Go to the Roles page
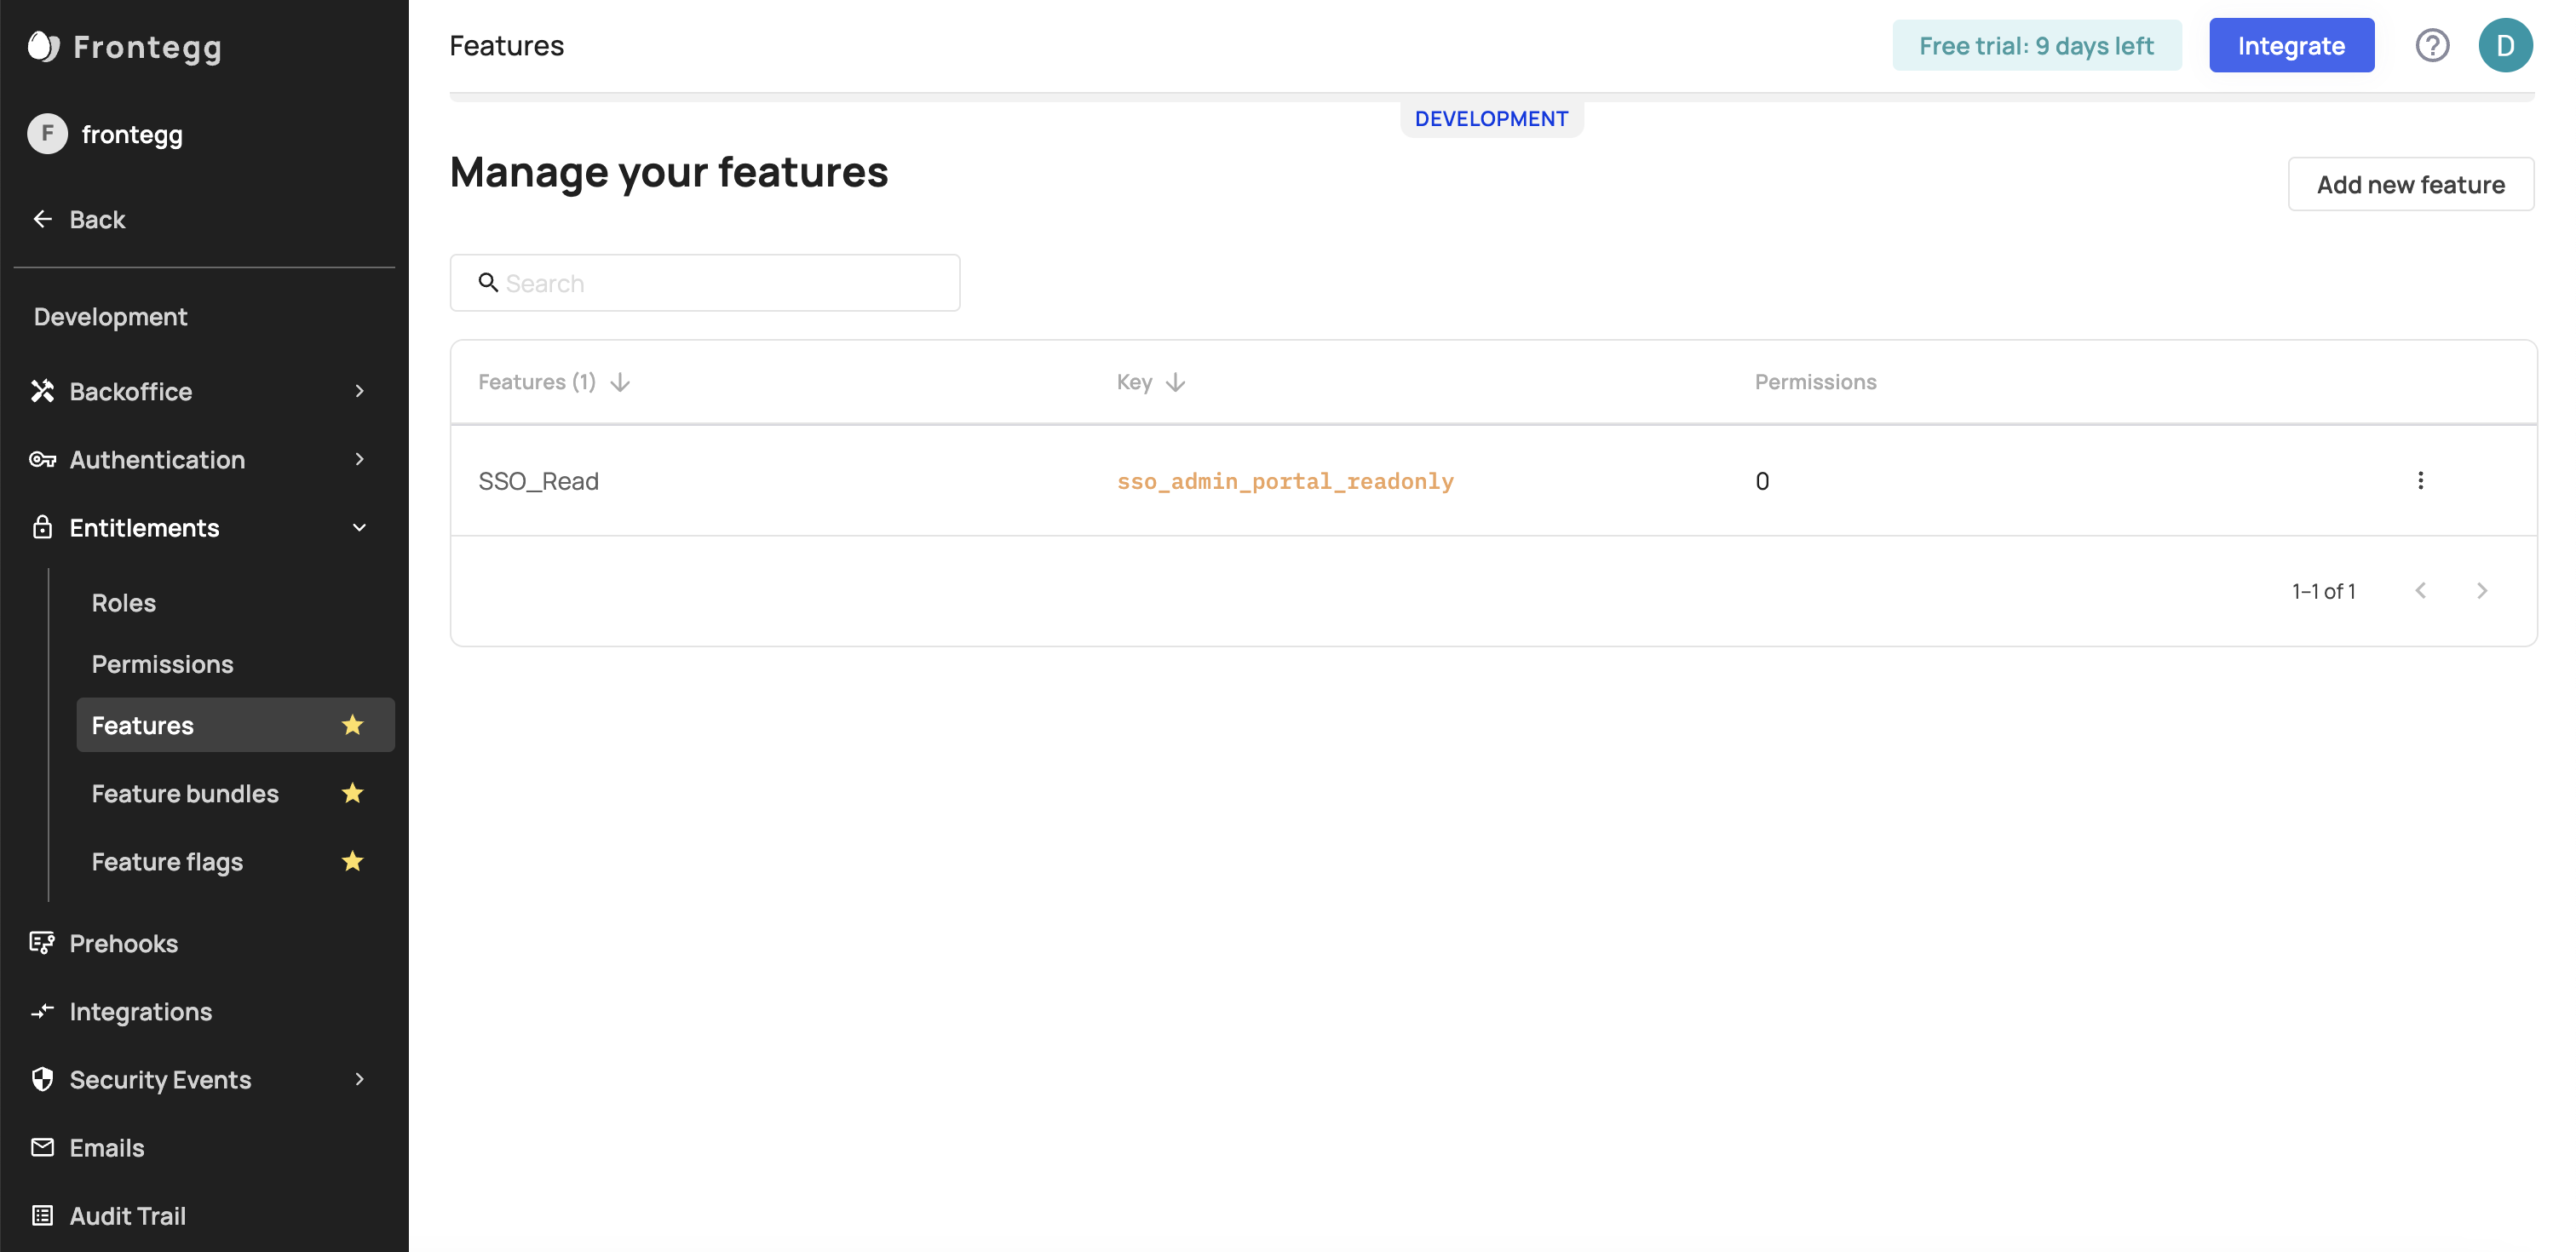The height and width of the screenshot is (1252, 2576). 123,603
